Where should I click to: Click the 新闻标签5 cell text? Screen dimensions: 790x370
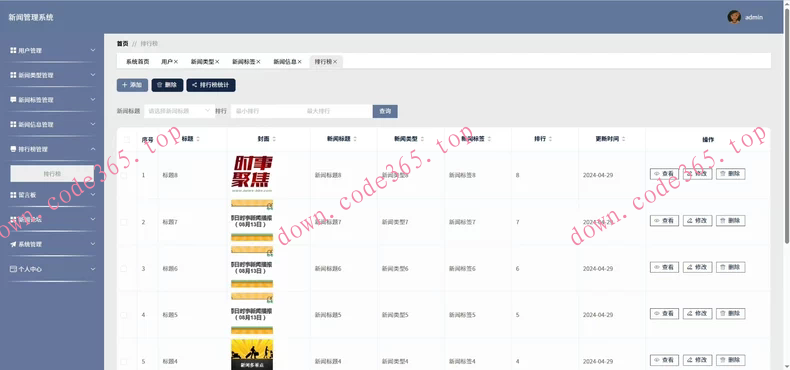click(x=462, y=315)
